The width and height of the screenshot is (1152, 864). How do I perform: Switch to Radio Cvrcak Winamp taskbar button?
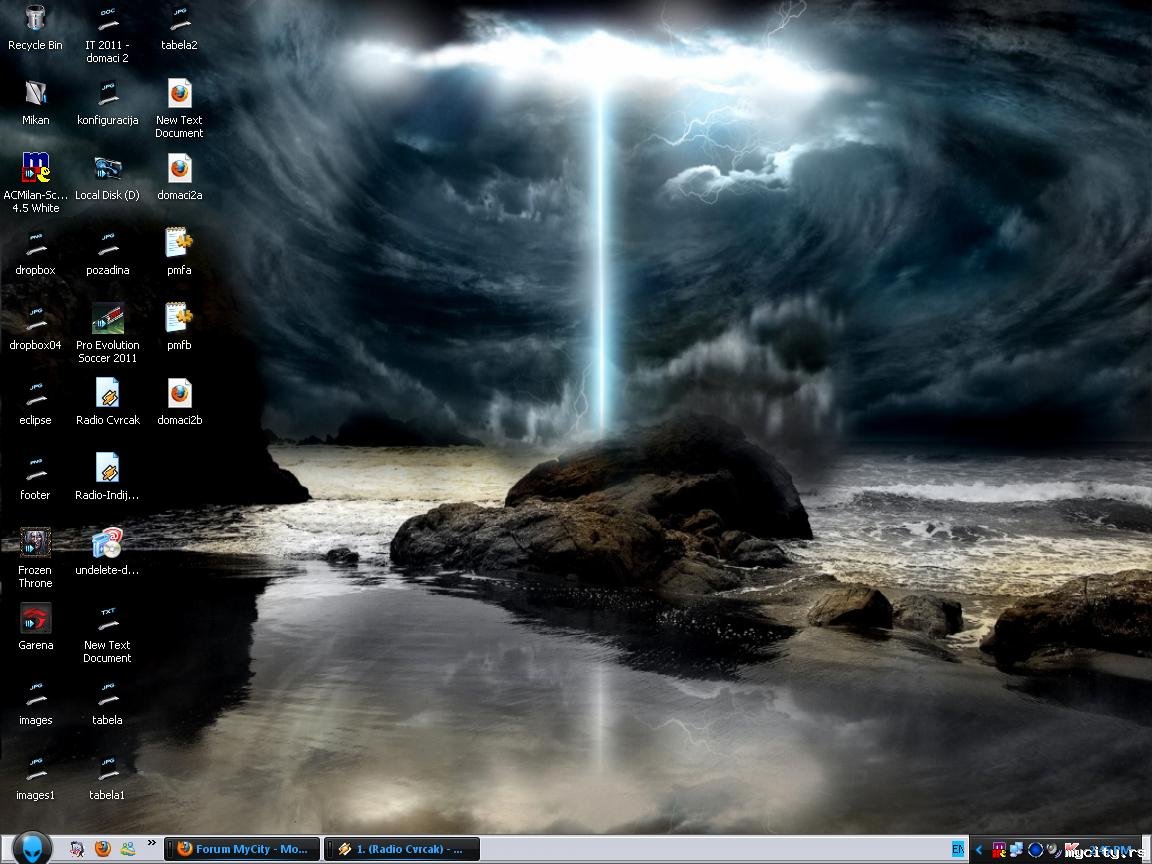coord(401,849)
